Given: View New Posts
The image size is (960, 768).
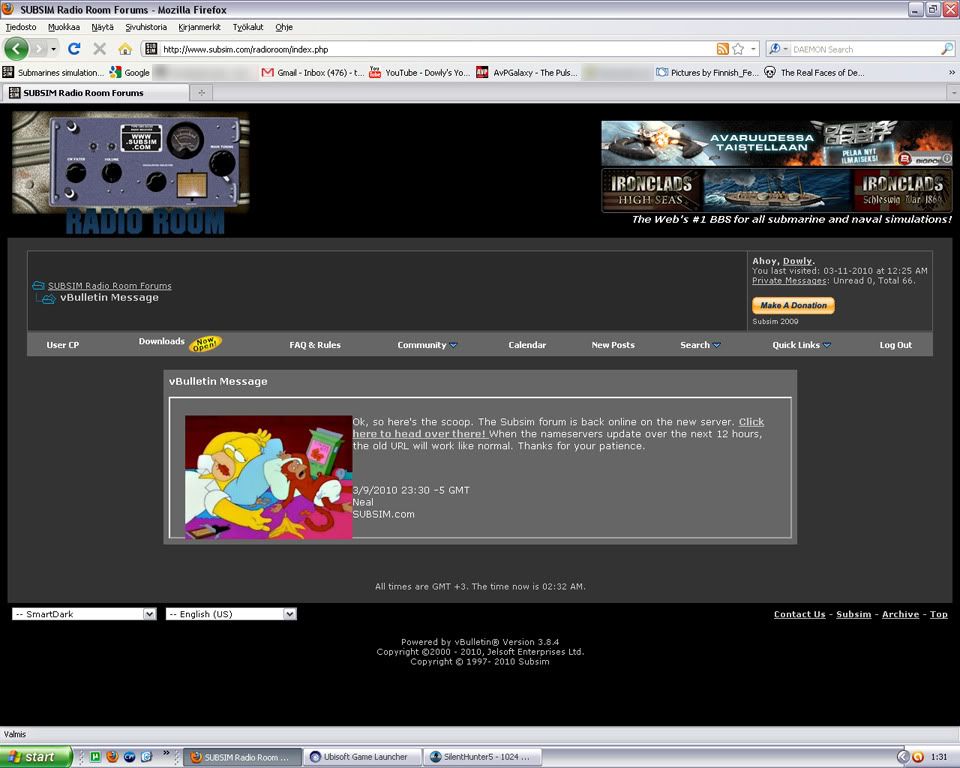Looking at the screenshot, I should [613, 345].
